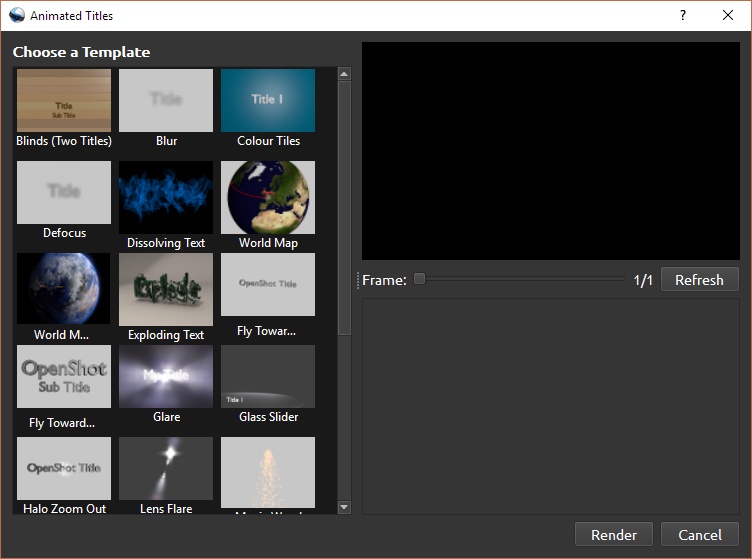Viewport: 752px width, 559px height.
Task: Click the template list scrollbar handle
Action: point(344,208)
